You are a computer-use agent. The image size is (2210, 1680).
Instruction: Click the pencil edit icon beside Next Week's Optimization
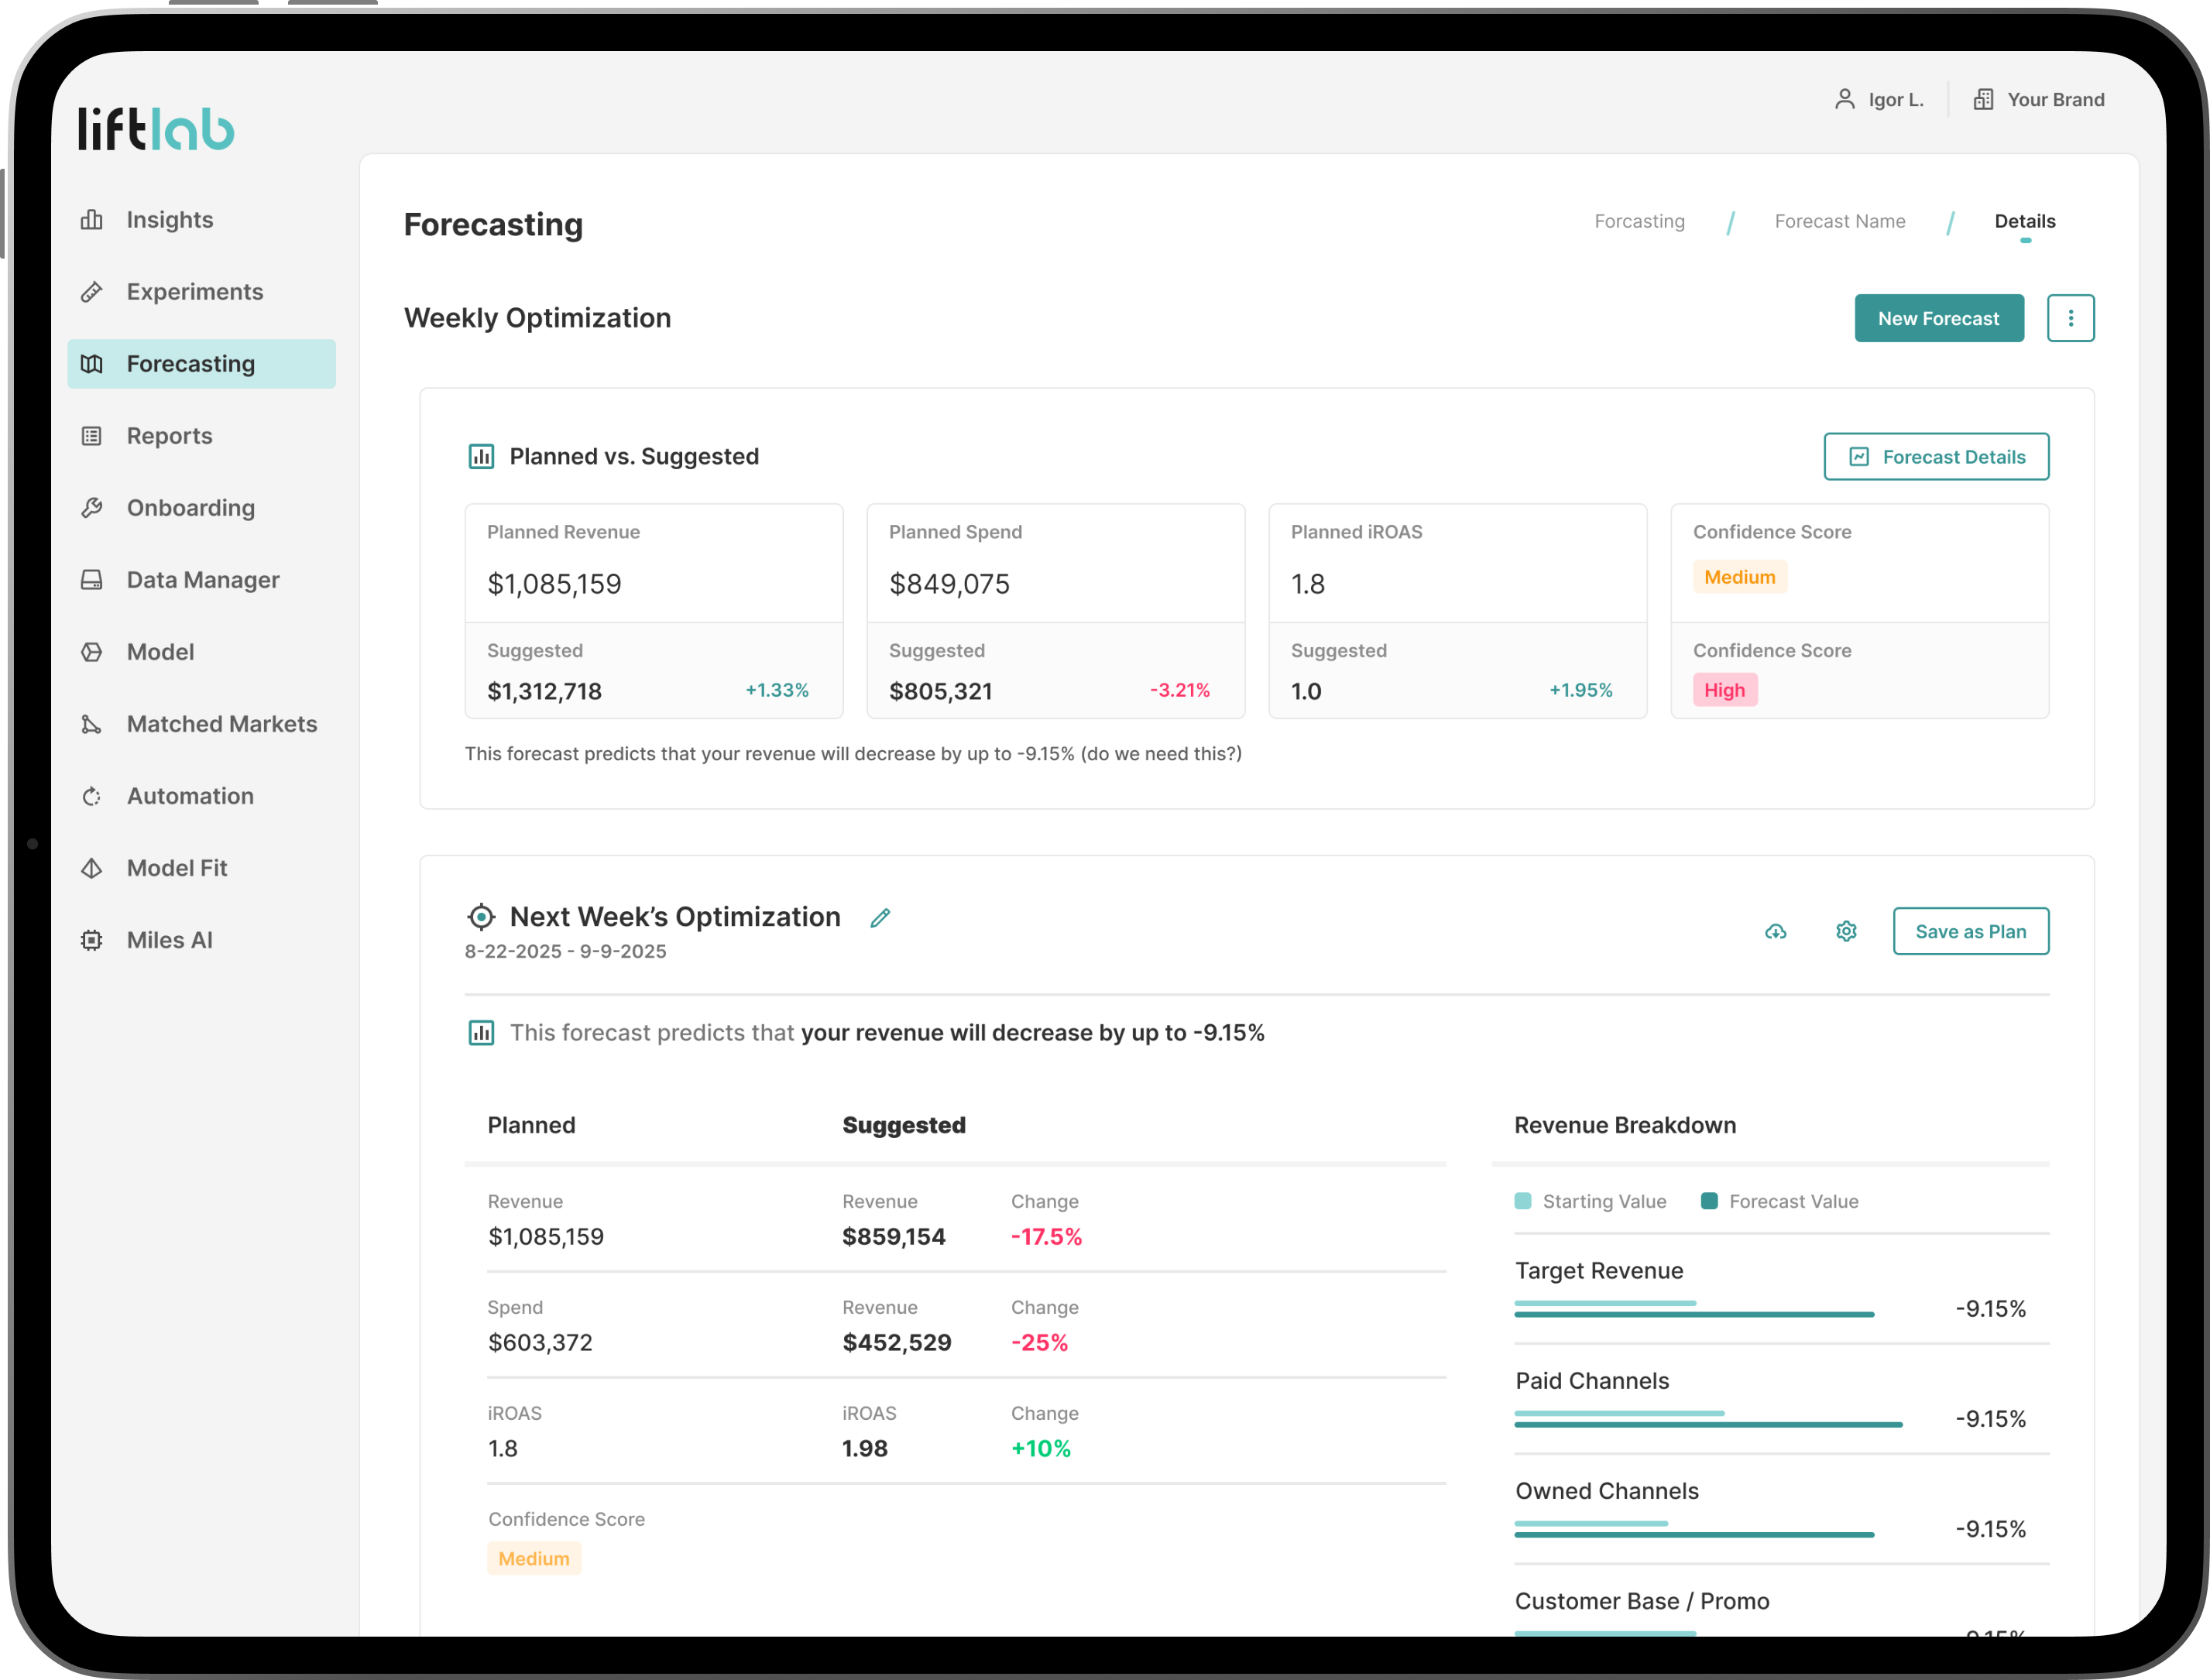[880, 918]
